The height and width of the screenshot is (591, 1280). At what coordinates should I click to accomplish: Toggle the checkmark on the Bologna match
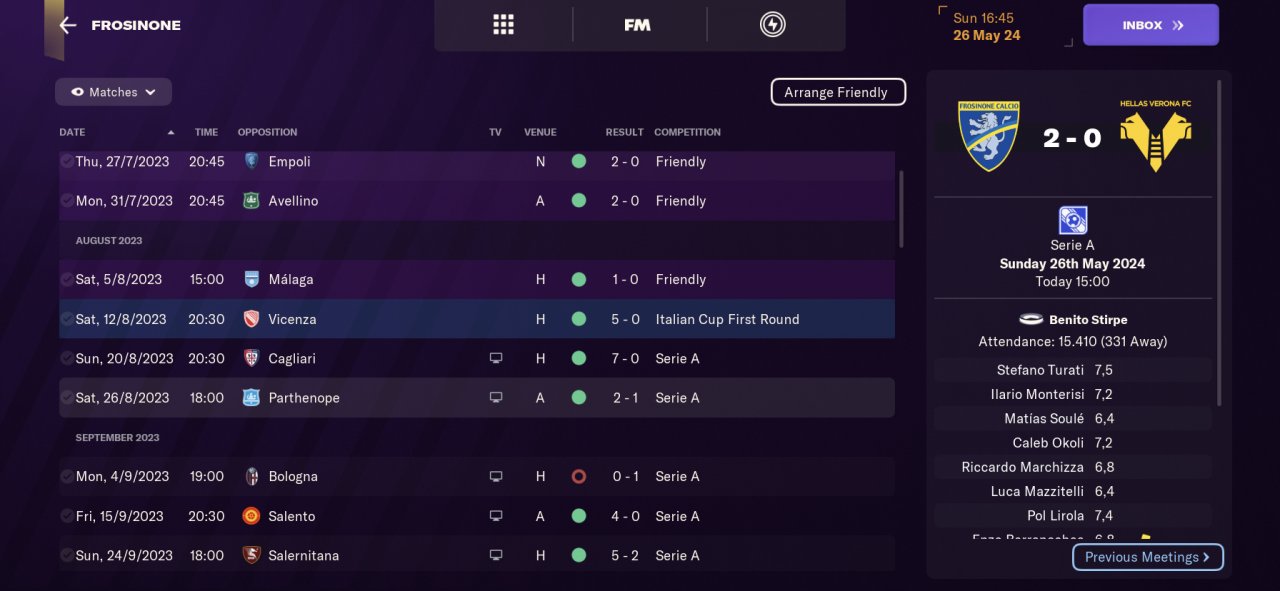66,476
